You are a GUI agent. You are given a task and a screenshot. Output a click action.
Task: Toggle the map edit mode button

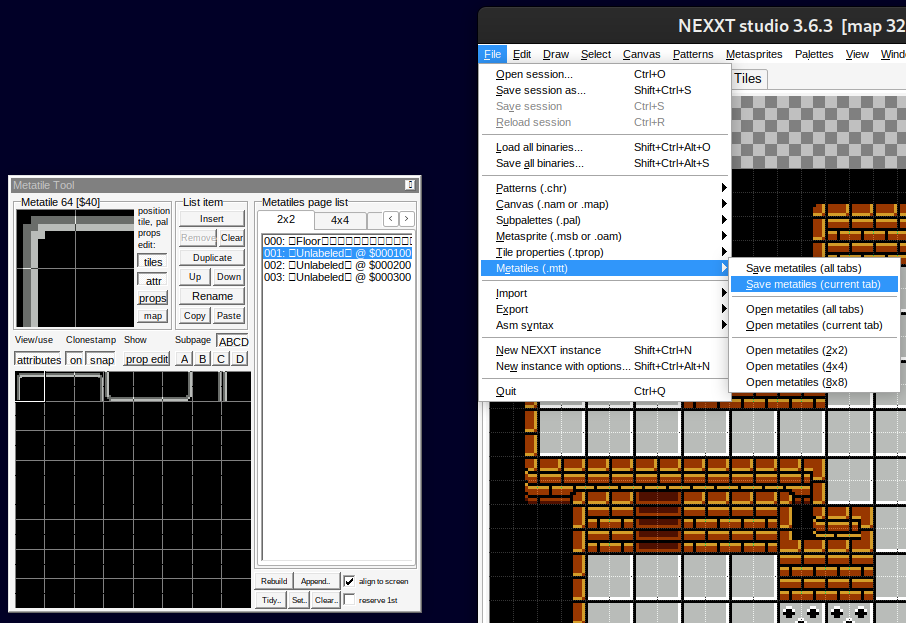[153, 316]
